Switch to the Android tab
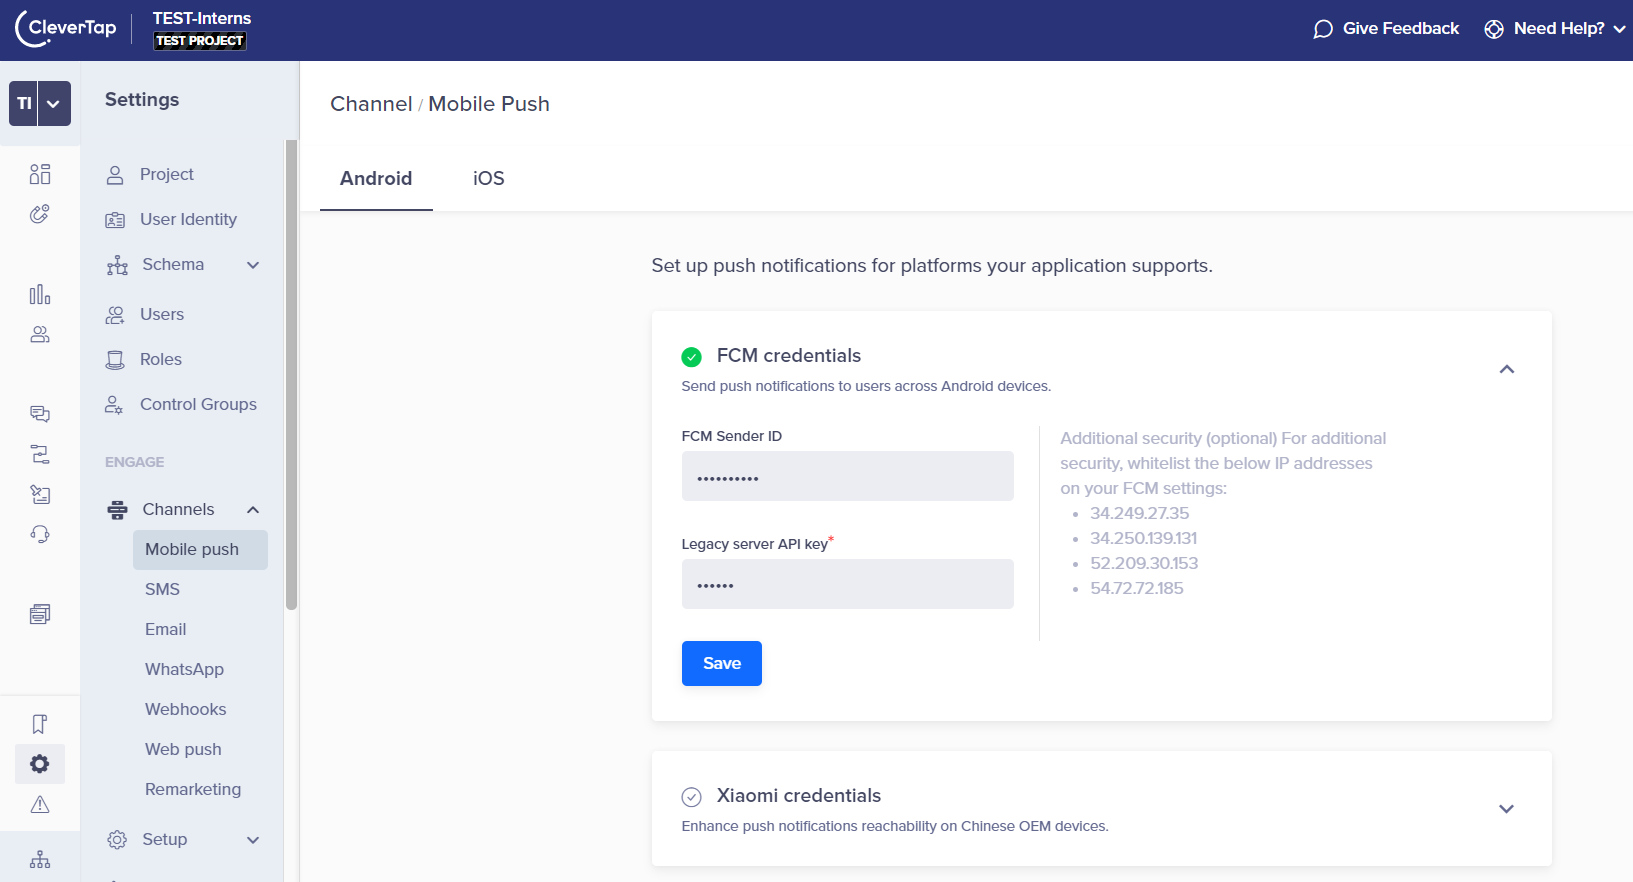 tap(376, 178)
